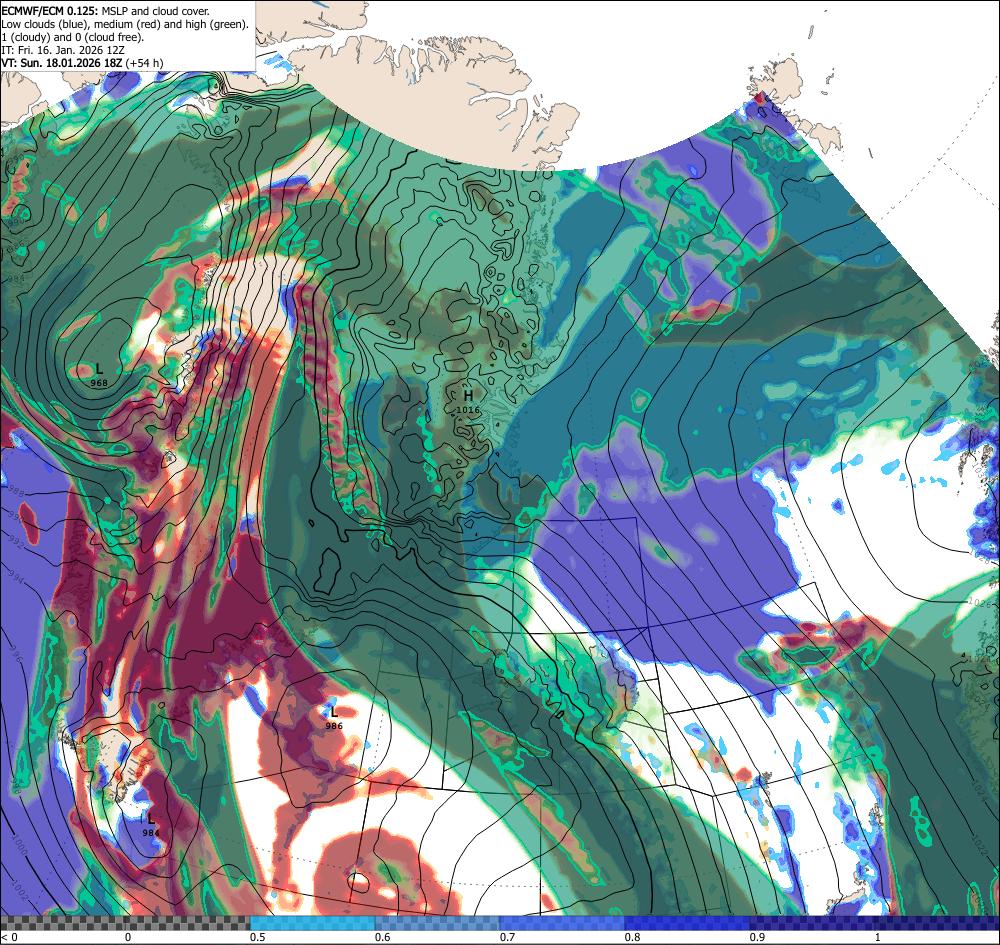Click the '0.5' scale label
The image size is (1000, 945).
(x=258, y=937)
